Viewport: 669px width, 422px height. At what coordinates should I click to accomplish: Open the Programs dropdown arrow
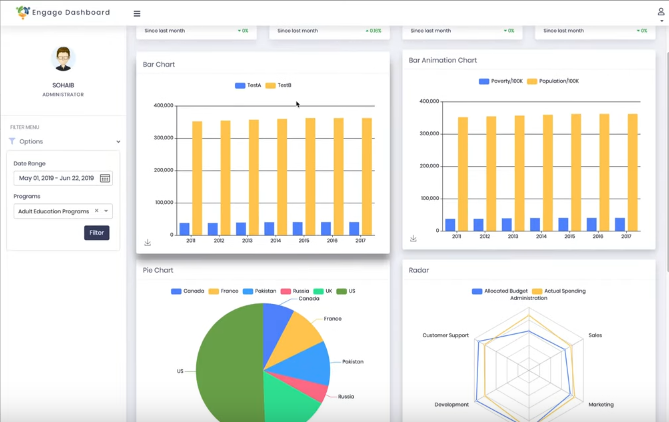(x=106, y=211)
